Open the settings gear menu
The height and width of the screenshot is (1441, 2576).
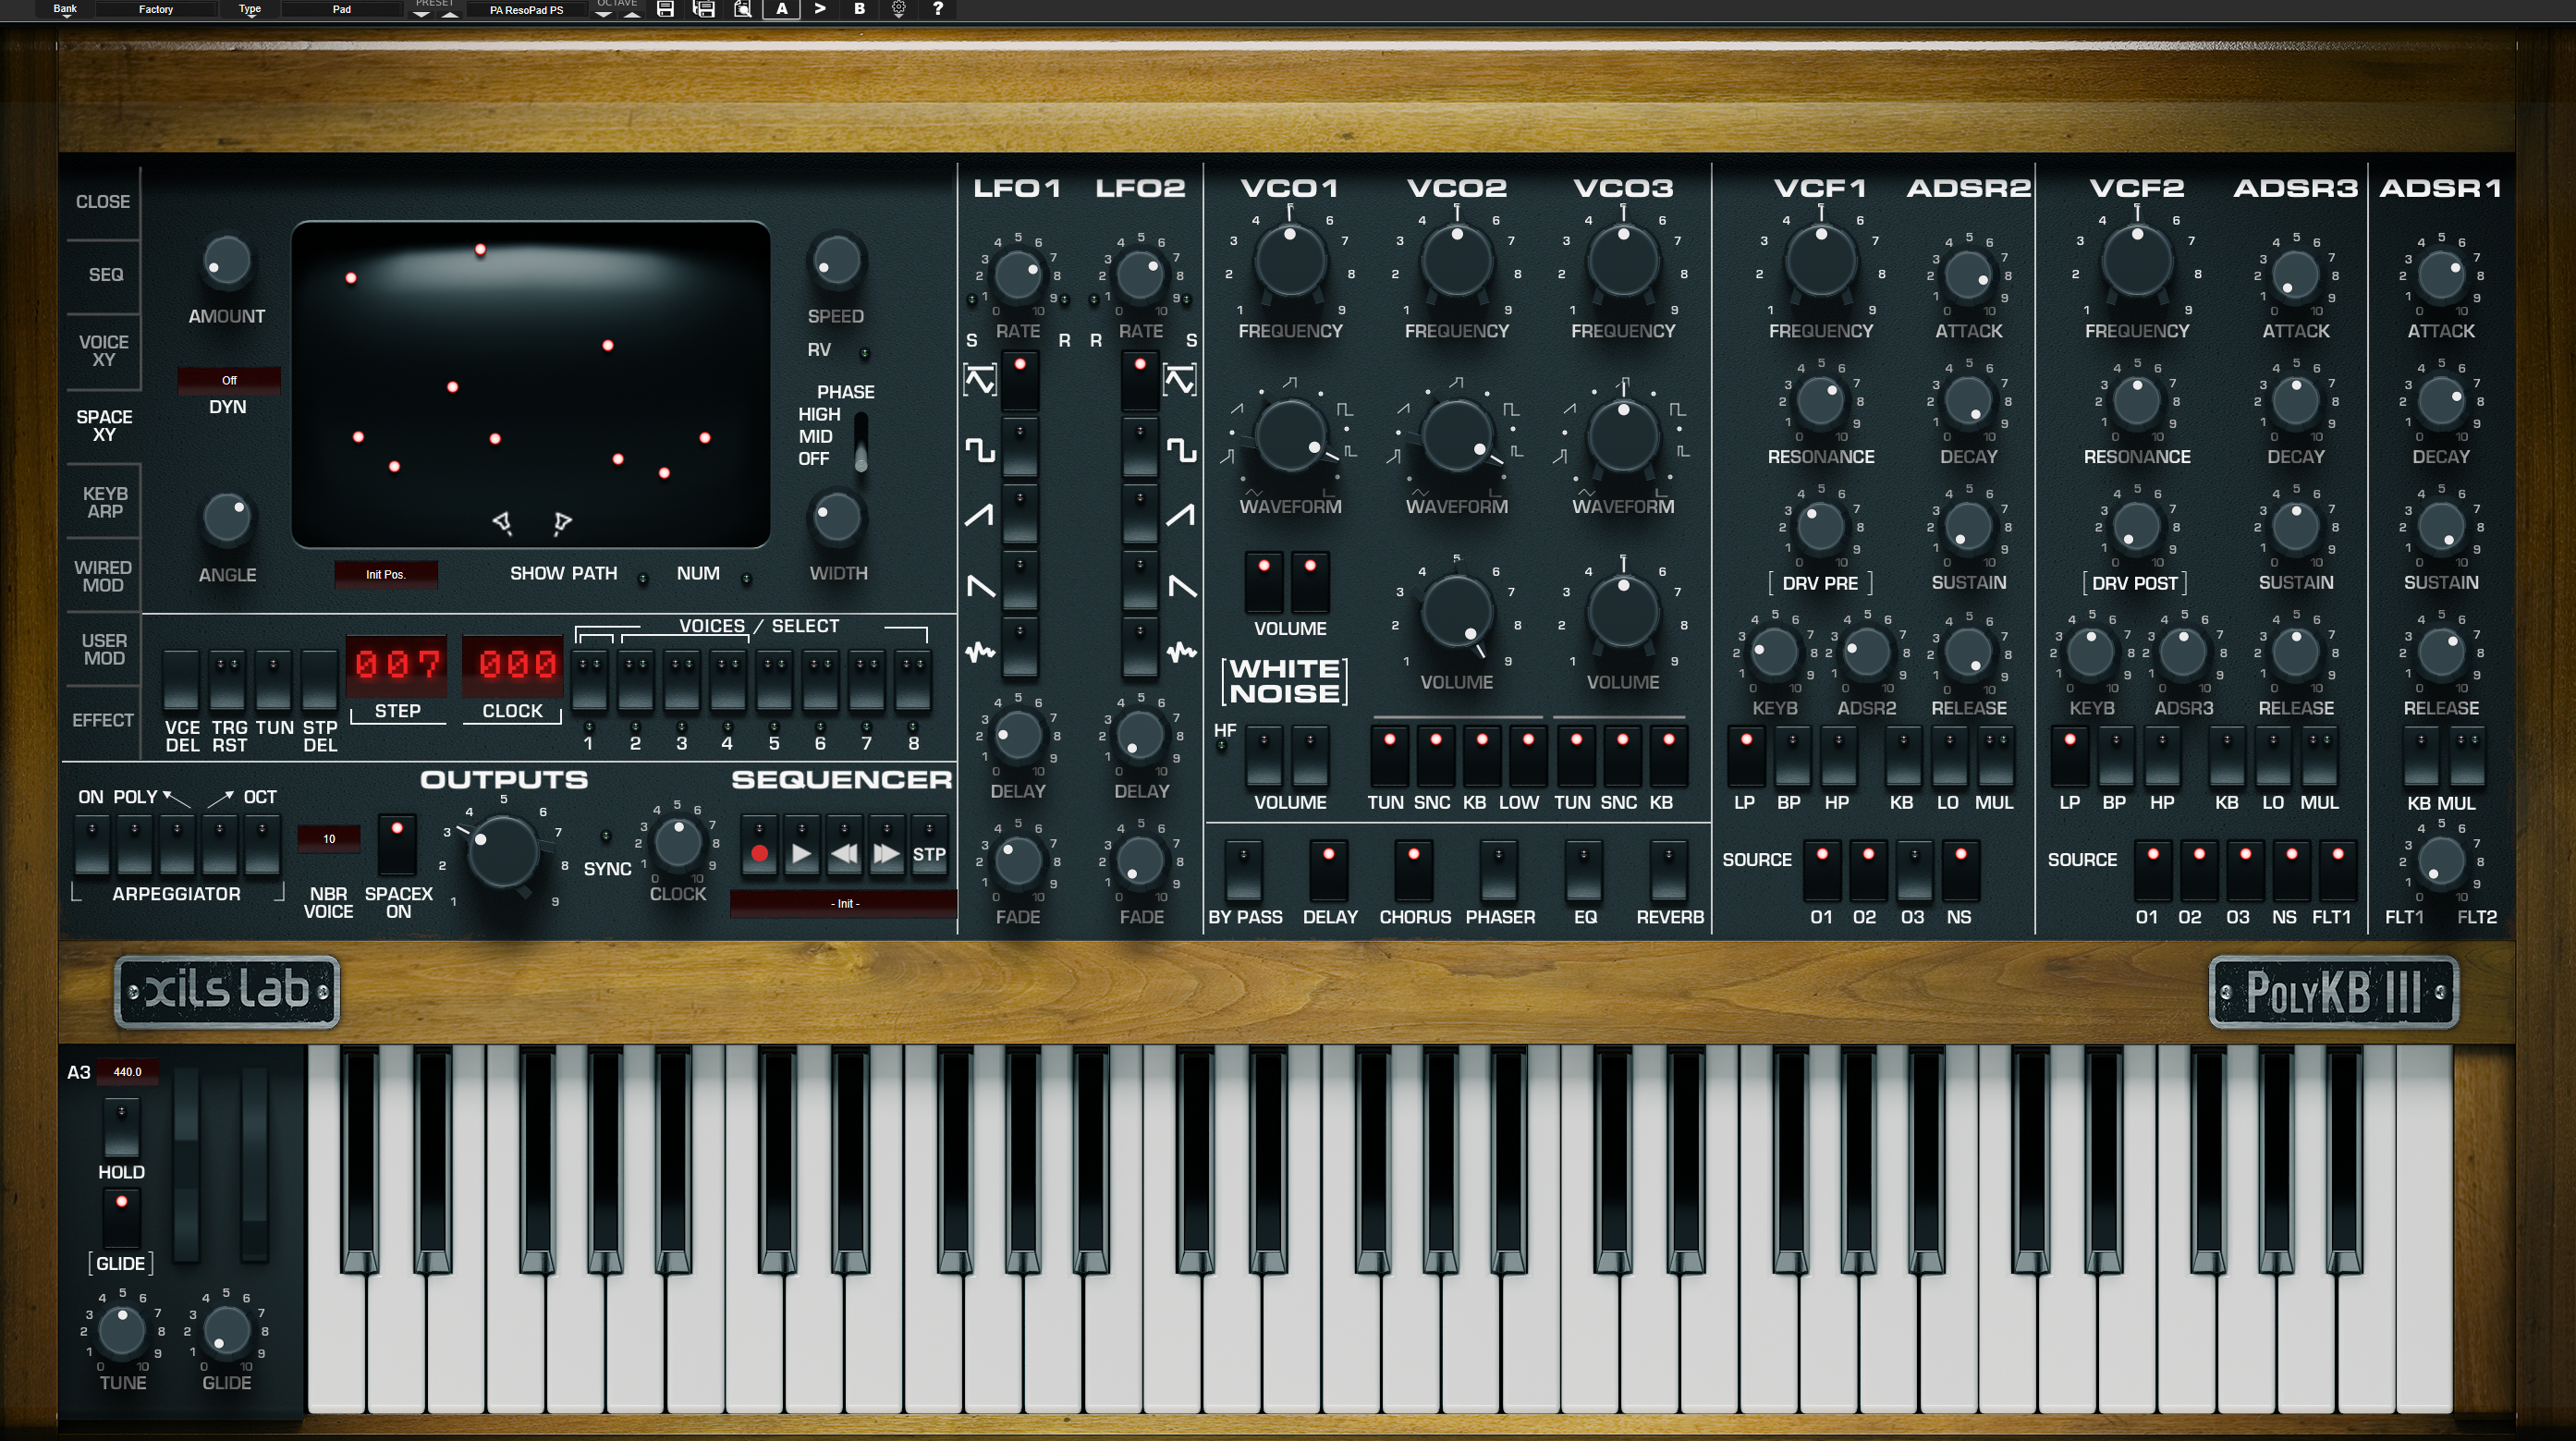[x=898, y=9]
